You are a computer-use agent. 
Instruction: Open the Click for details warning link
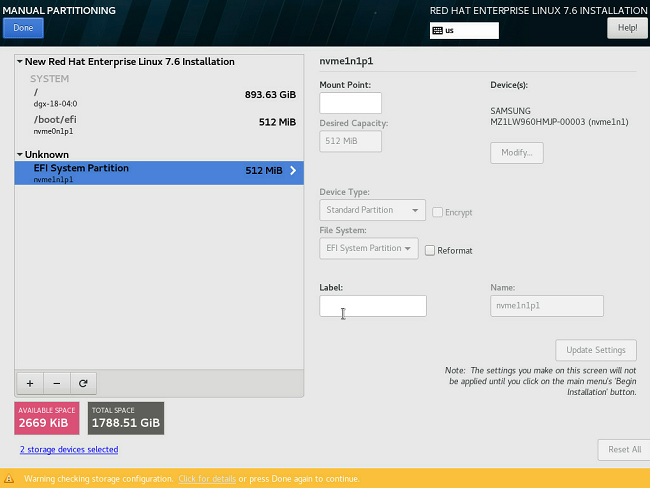click(x=207, y=479)
